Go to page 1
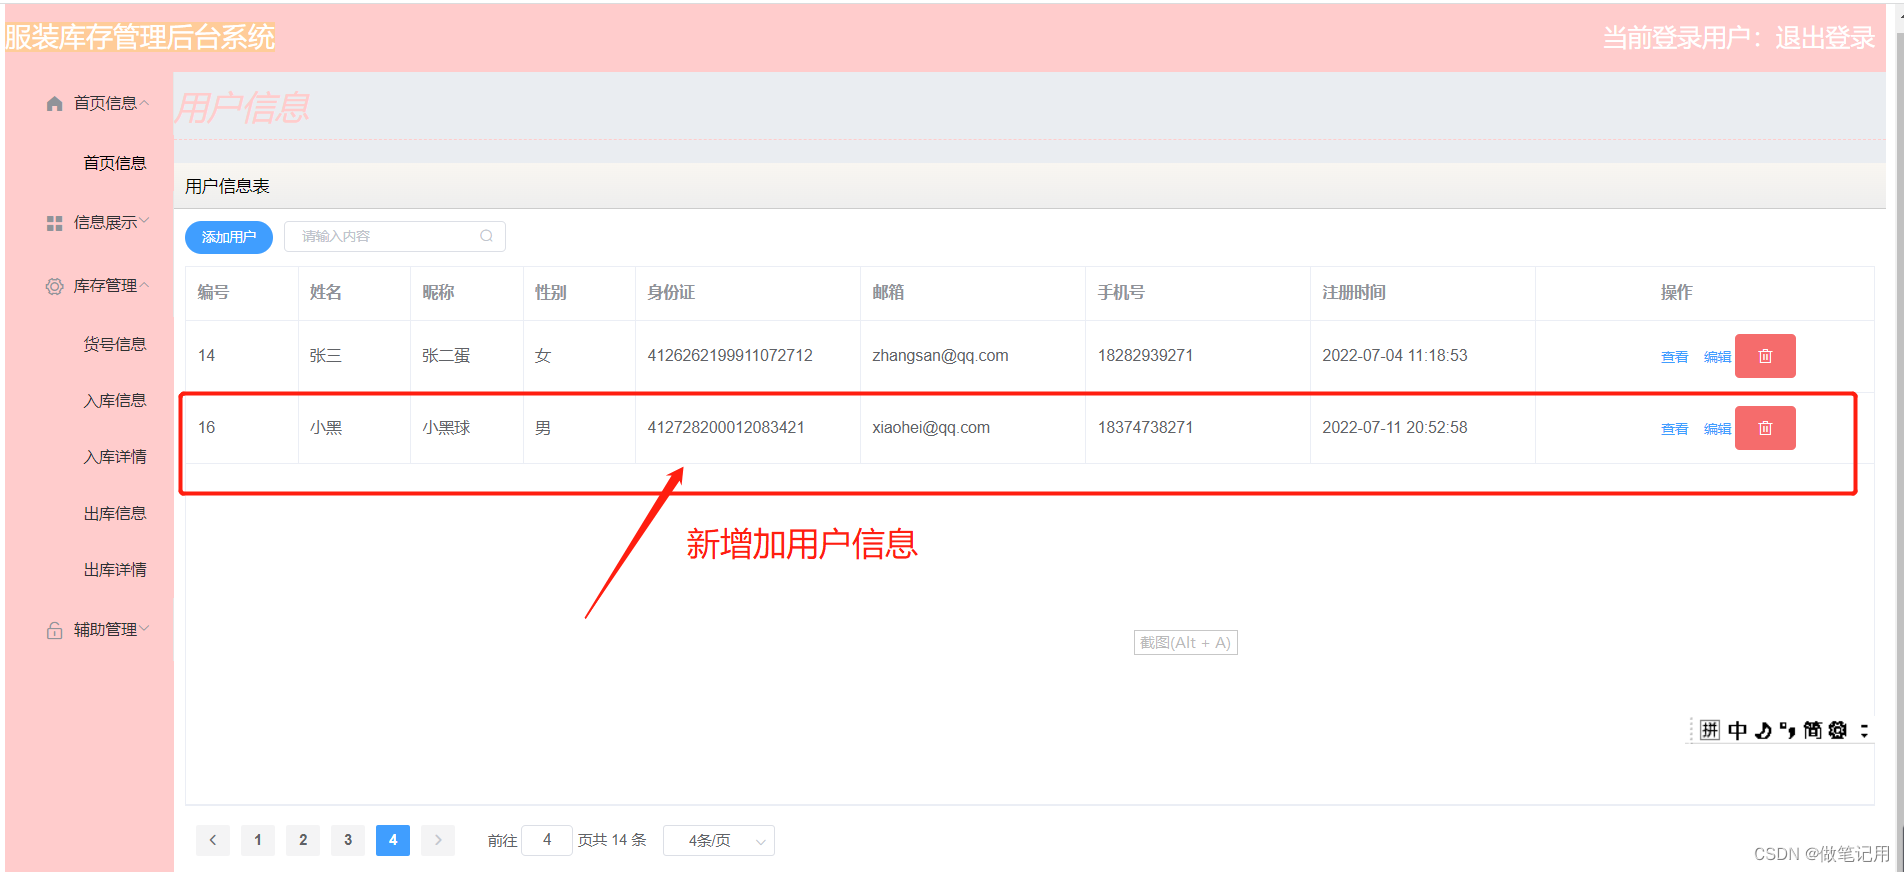Viewport: 1904px width, 872px height. (x=258, y=840)
